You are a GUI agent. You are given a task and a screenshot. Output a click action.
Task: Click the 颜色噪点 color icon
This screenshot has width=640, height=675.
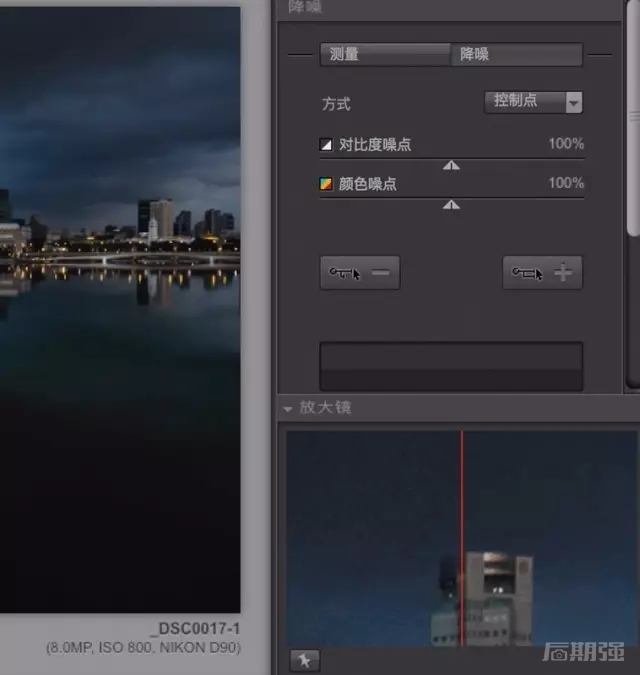(x=326, y=184)
